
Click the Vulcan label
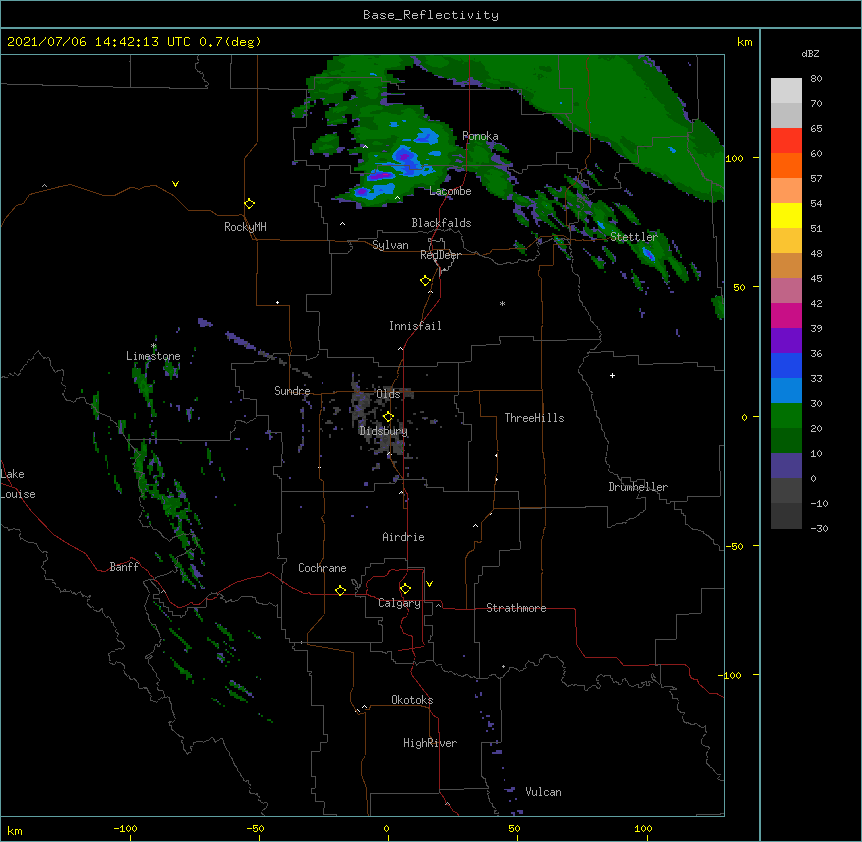click(x=543, y=792)
